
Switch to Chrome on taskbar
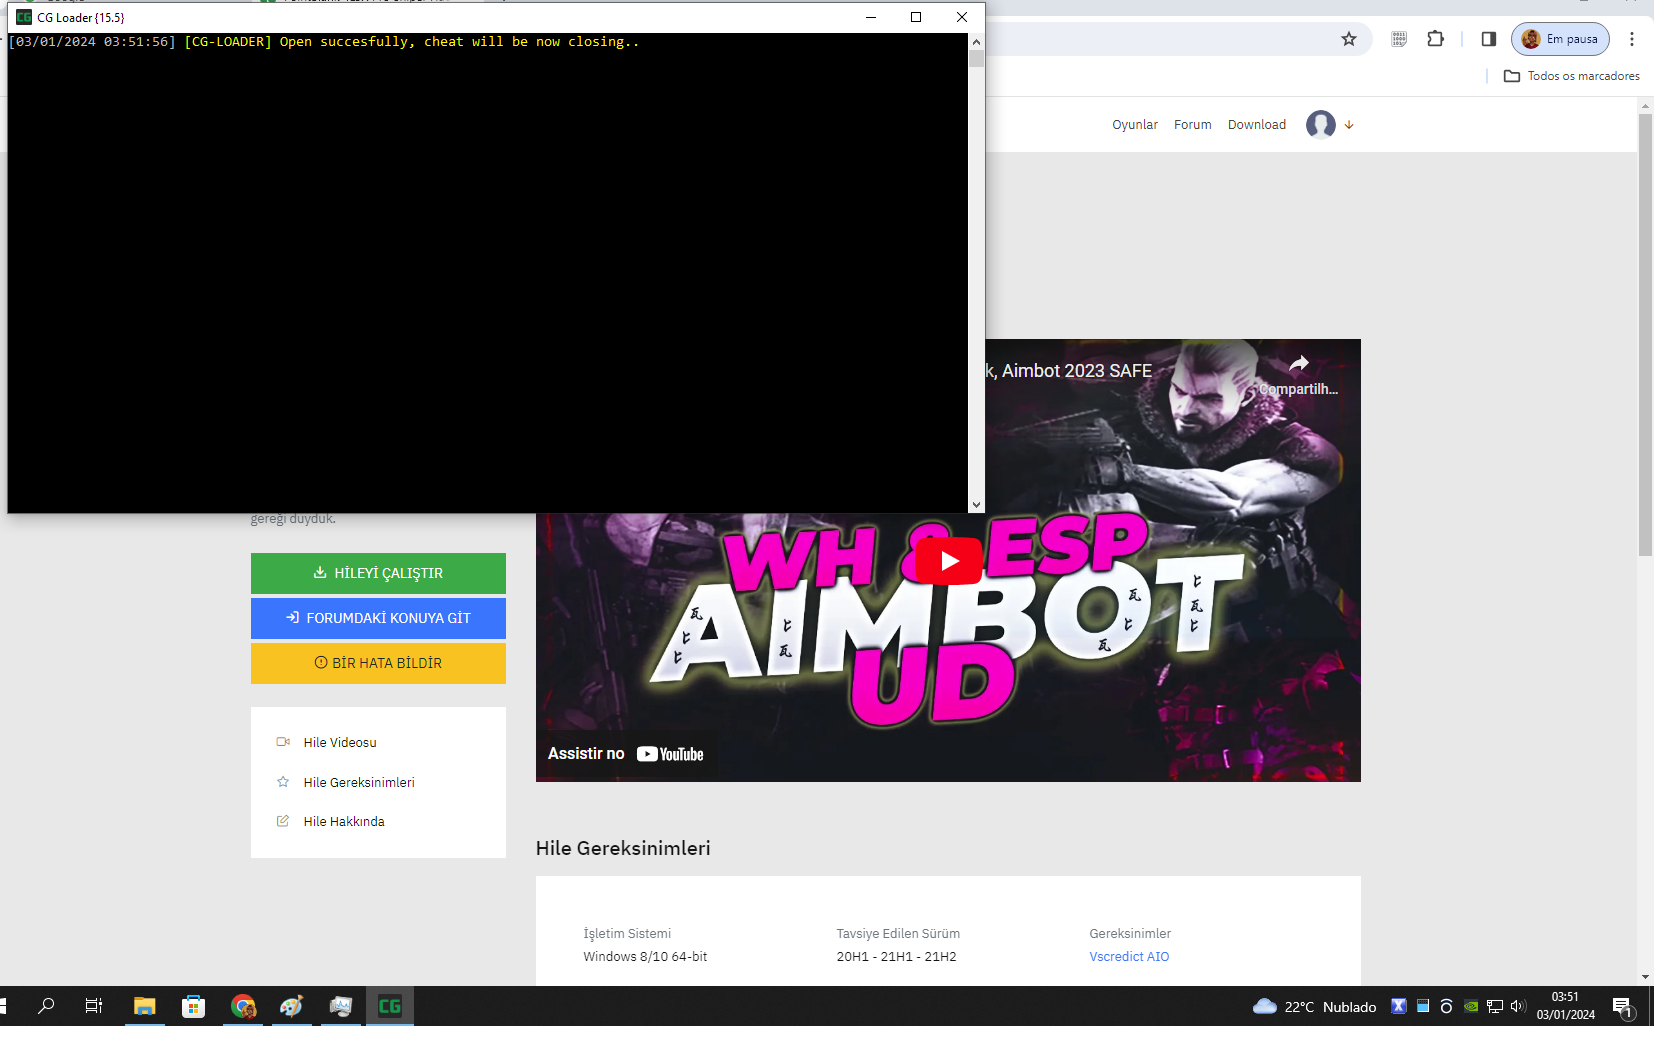click(x=243, y=1006)
